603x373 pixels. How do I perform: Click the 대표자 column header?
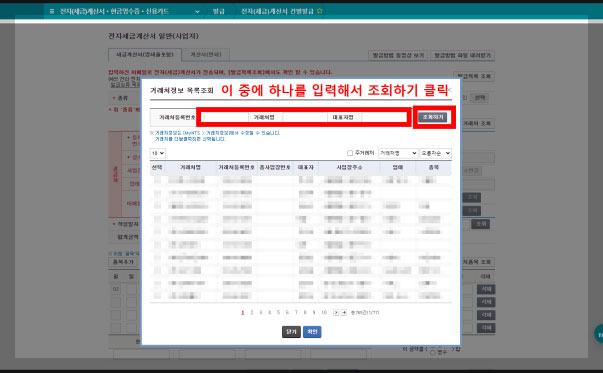pos(306,168)
